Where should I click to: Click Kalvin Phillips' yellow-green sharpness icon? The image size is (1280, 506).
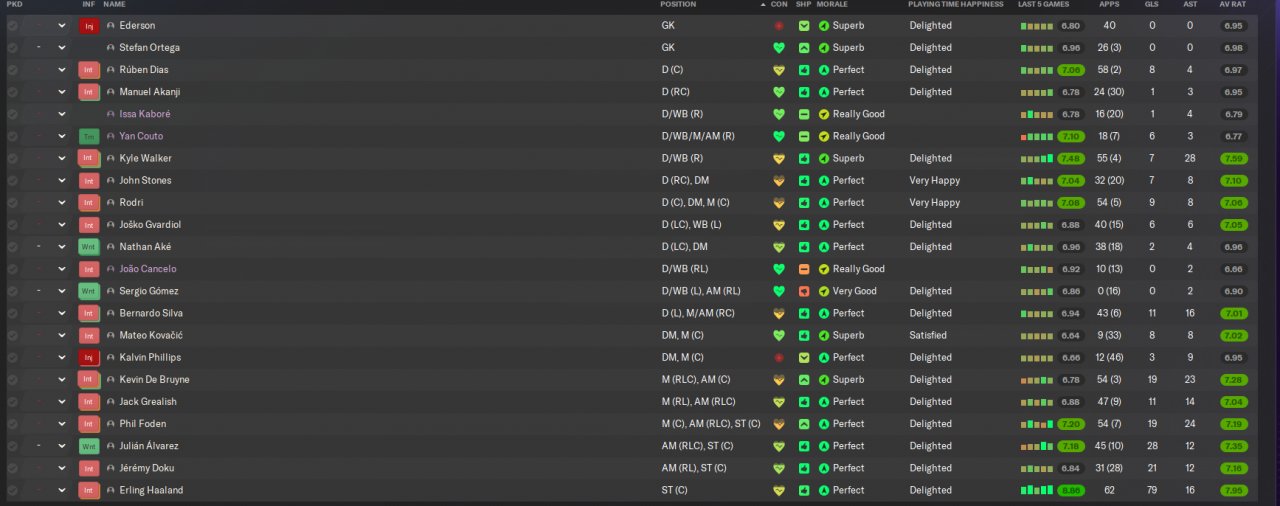pos(804,358)
